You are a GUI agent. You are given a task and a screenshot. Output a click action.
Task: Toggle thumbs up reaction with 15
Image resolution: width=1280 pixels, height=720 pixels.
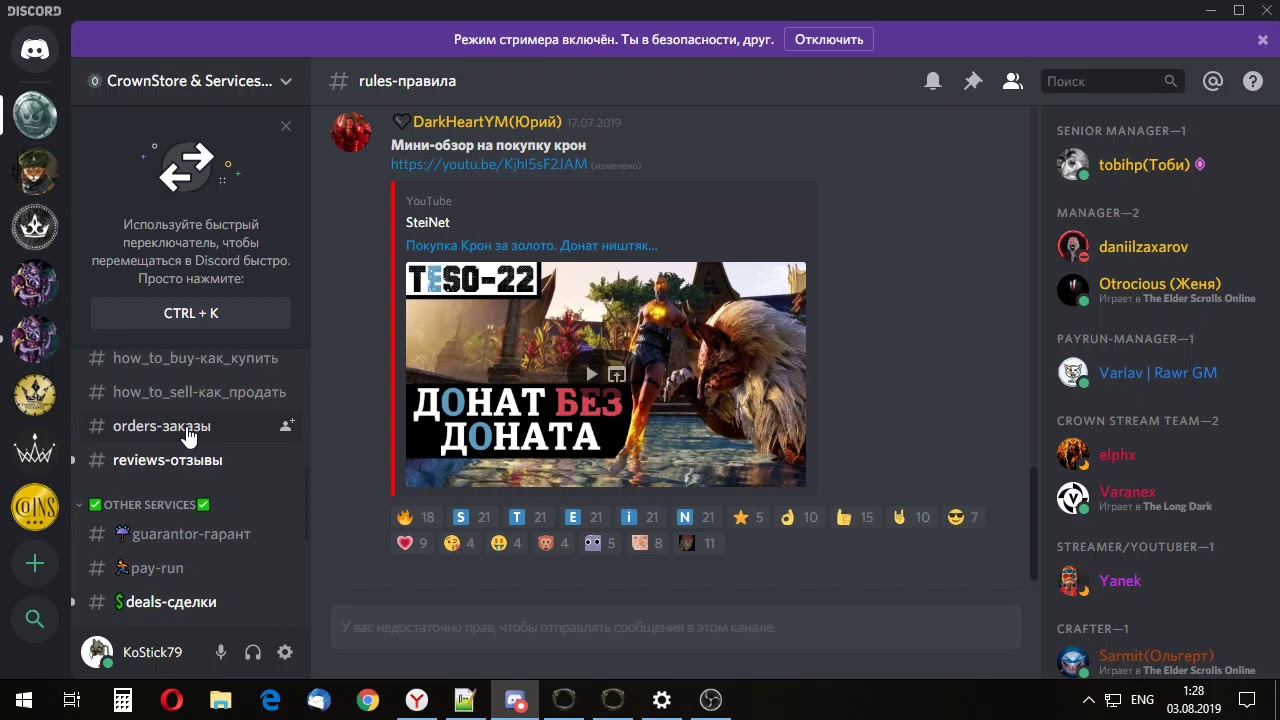coord(855,517)
